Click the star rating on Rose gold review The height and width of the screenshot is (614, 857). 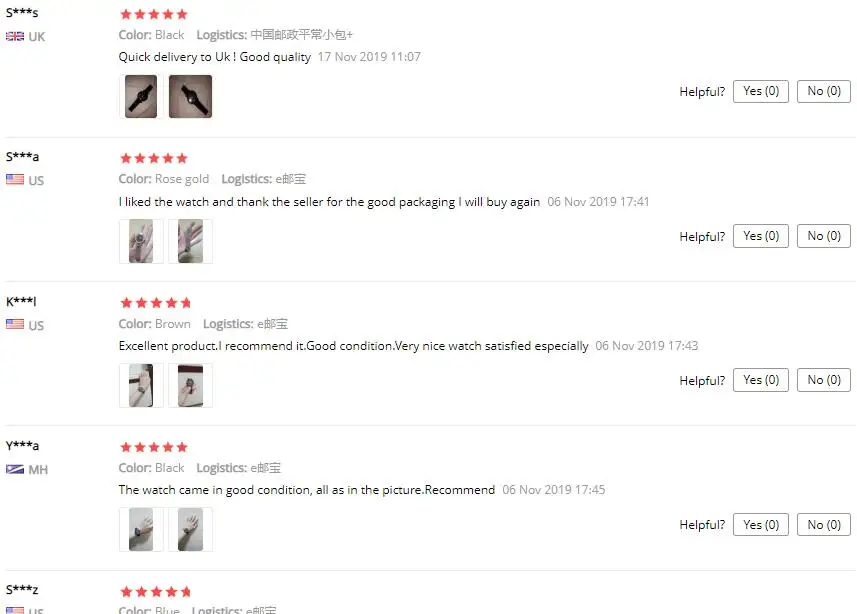(x=154, y=159)
